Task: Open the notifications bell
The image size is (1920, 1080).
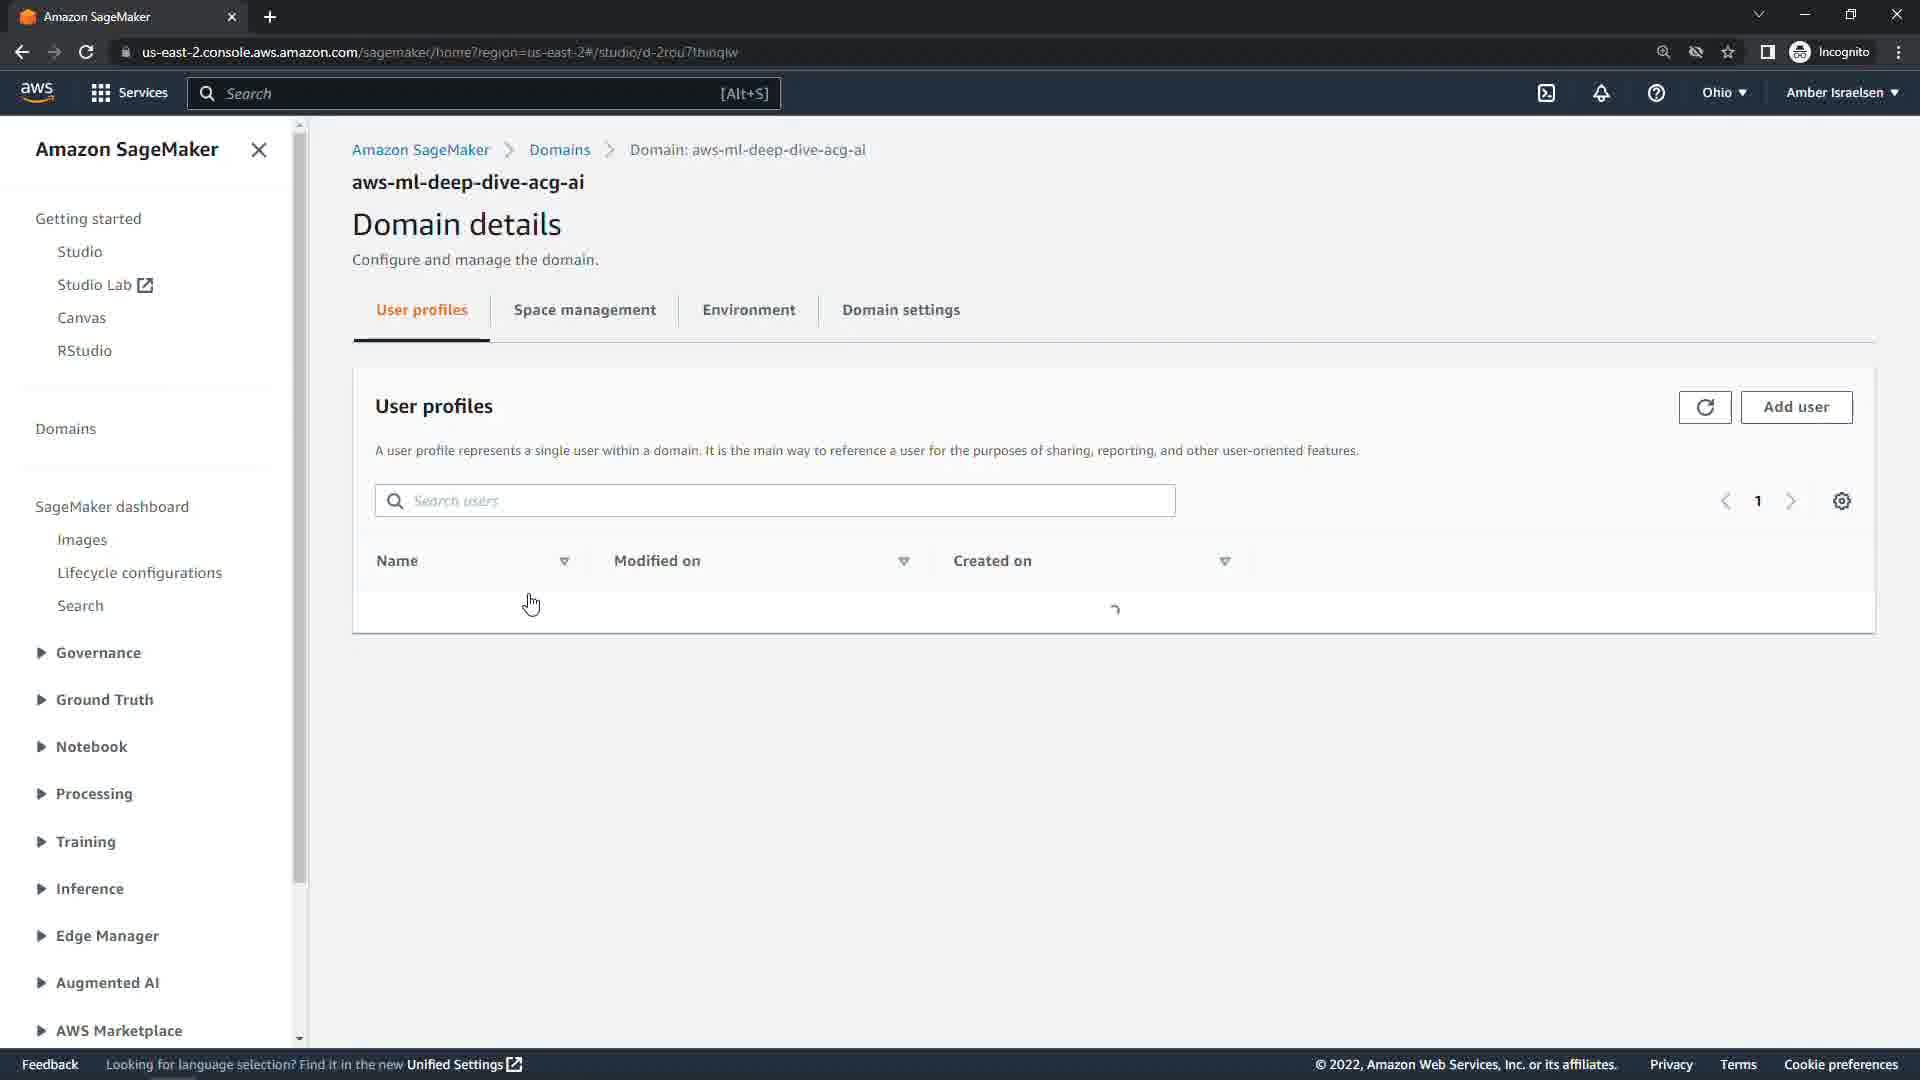Action: [1601, 93]
